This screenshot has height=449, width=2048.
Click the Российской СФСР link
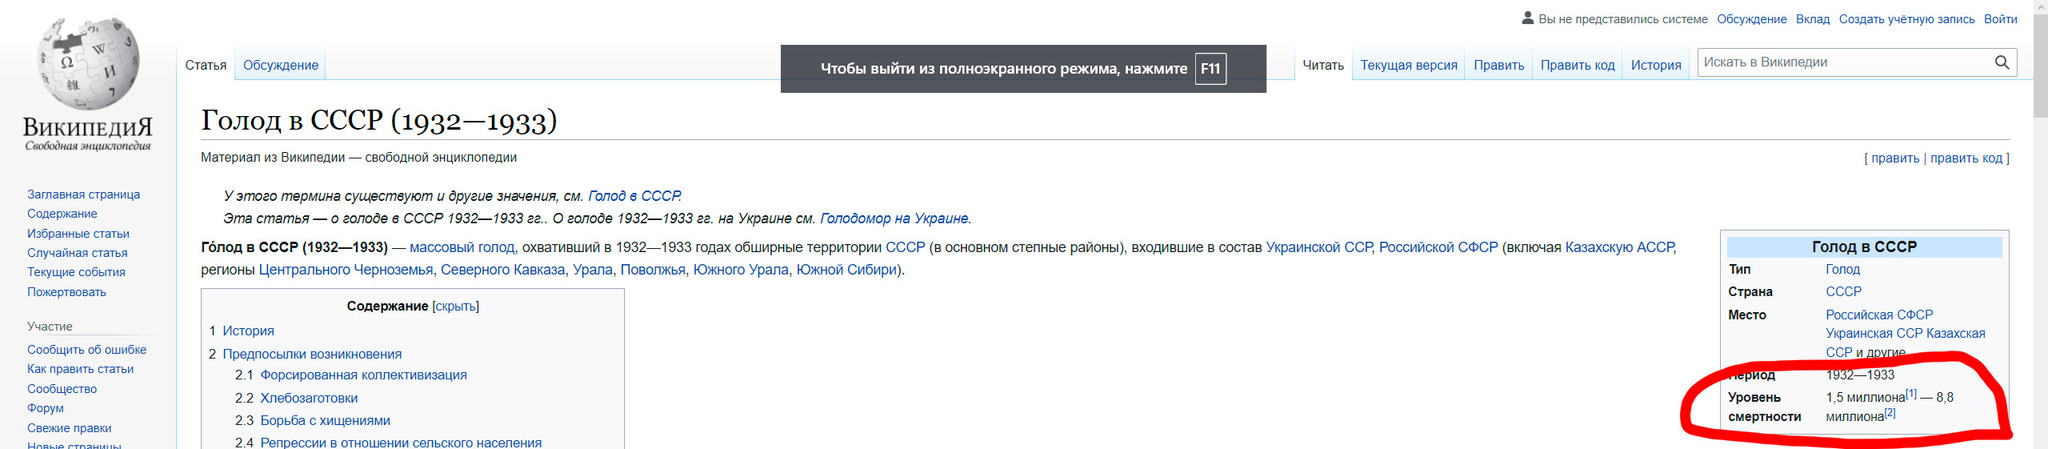coord(1438,247)
